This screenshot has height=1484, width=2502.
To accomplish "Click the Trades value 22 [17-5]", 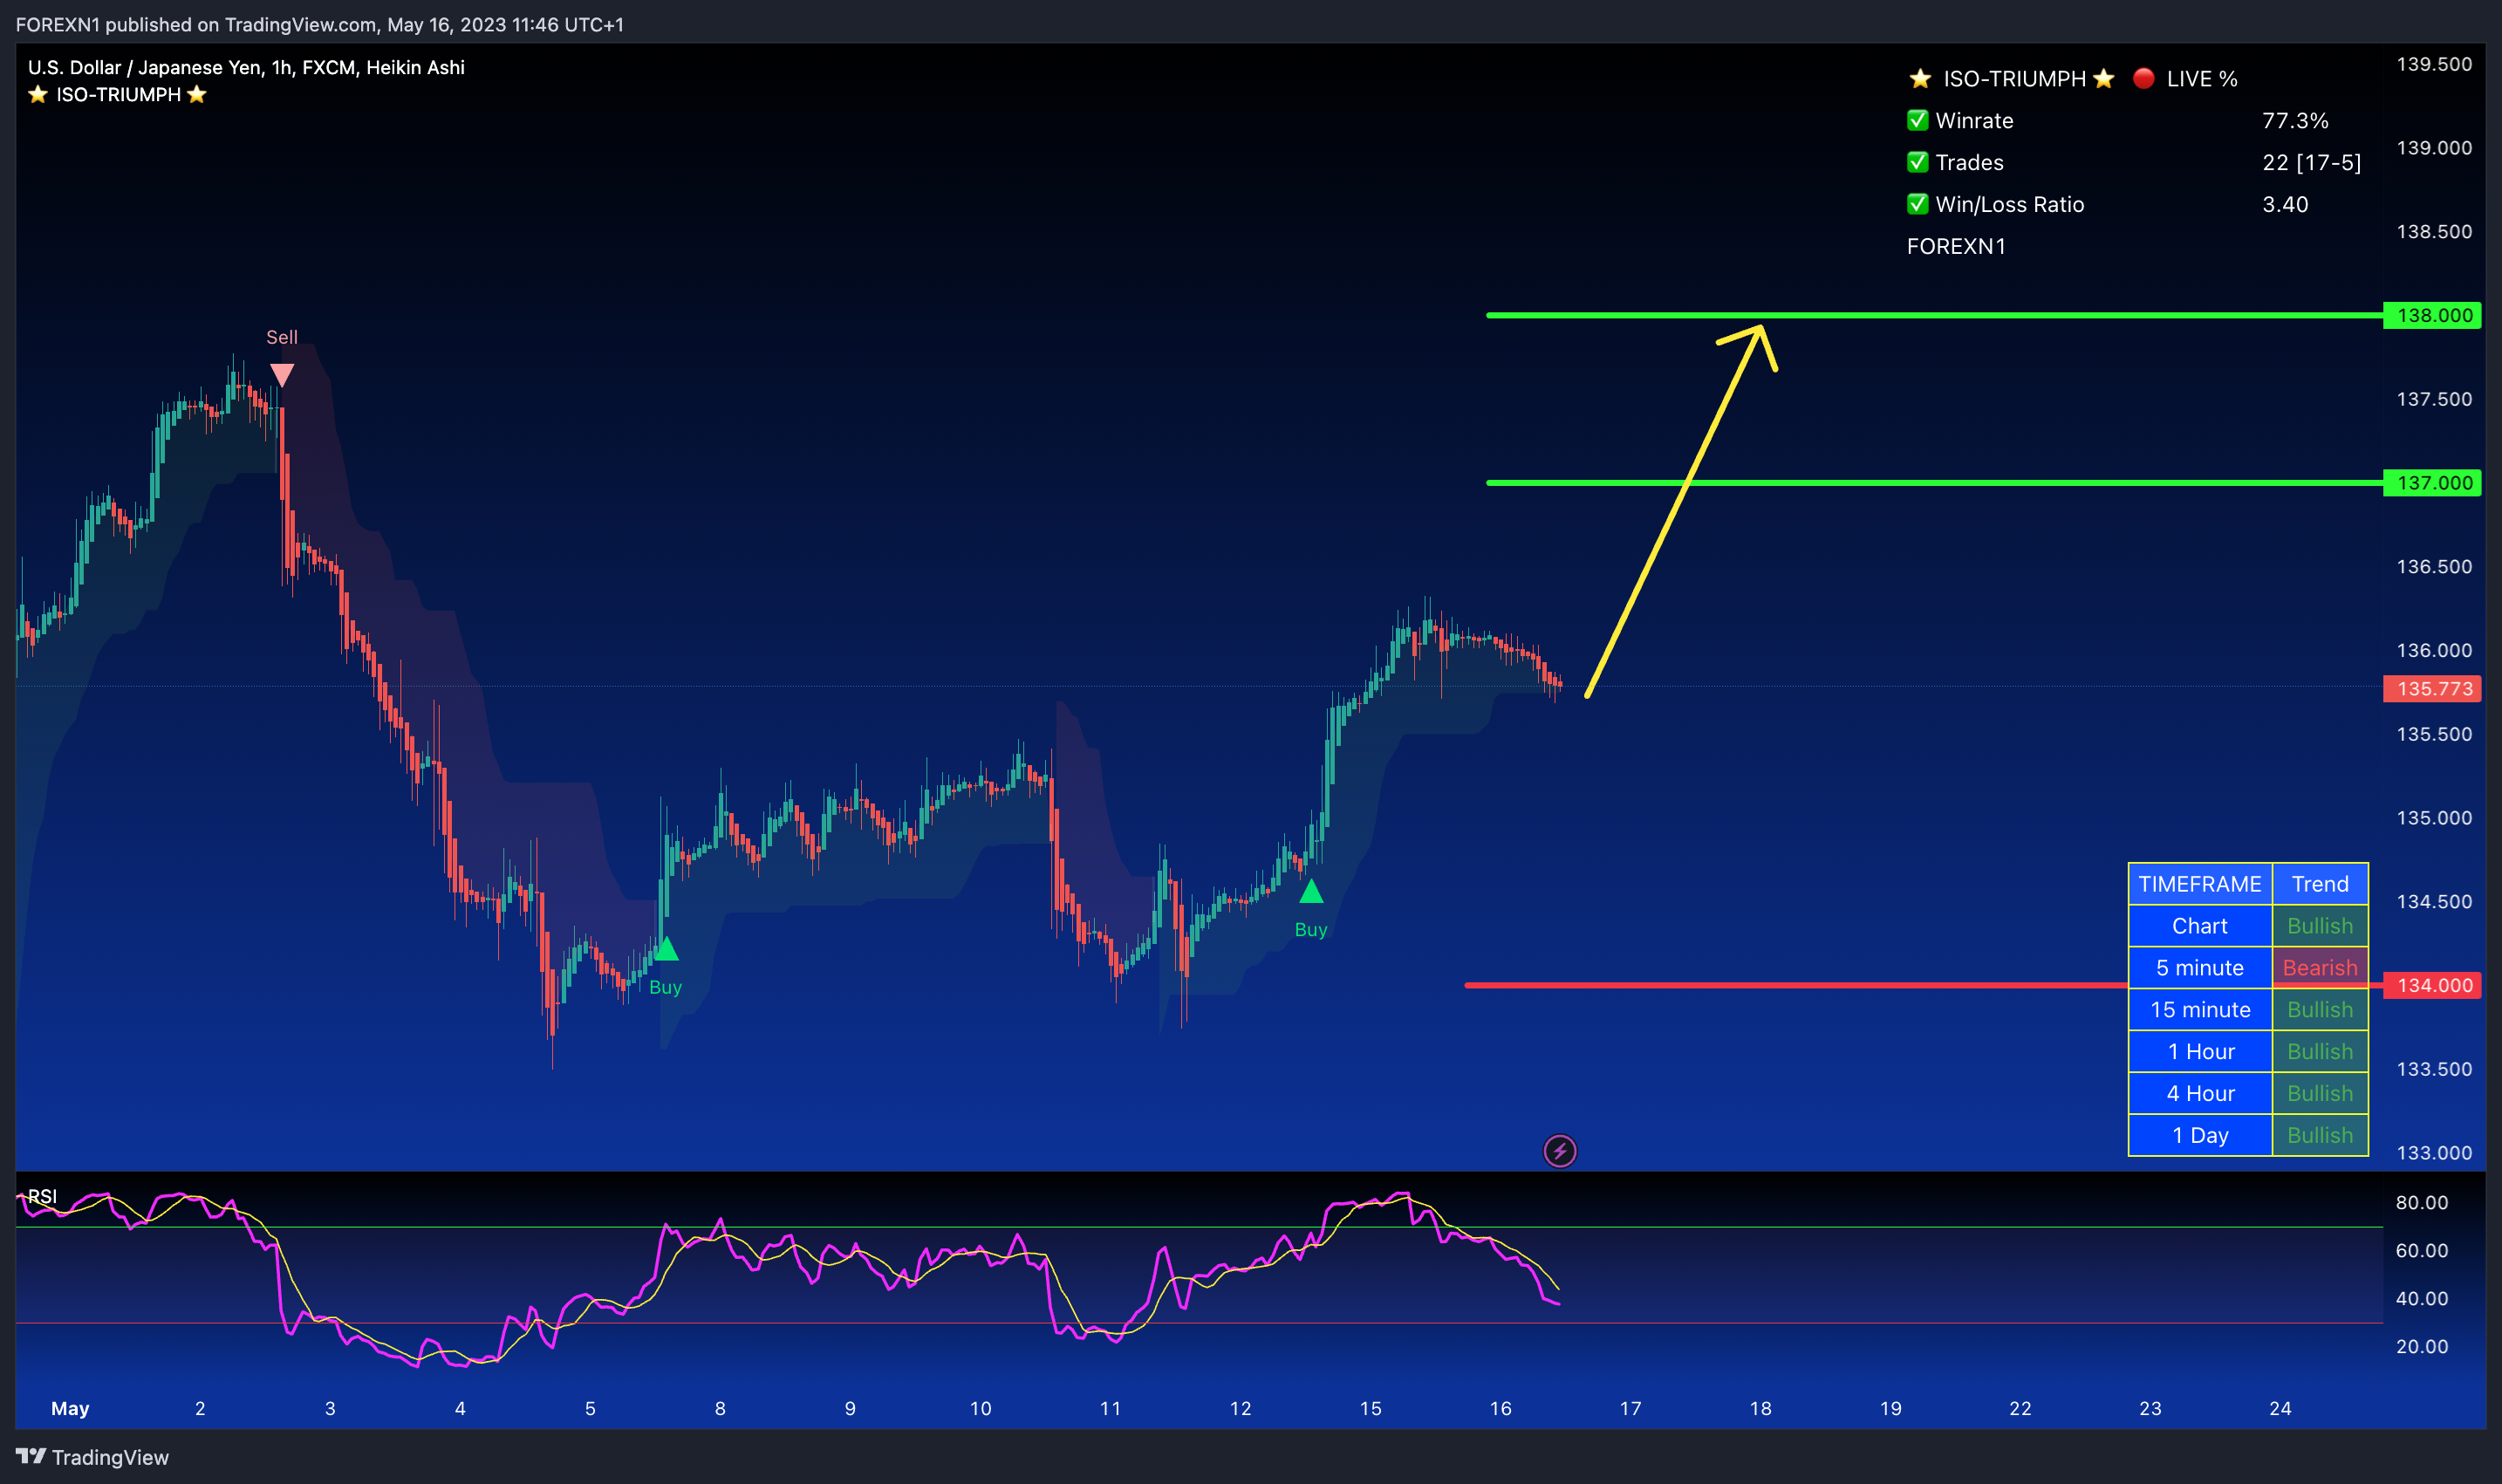I will click(x=2312, y=162).
